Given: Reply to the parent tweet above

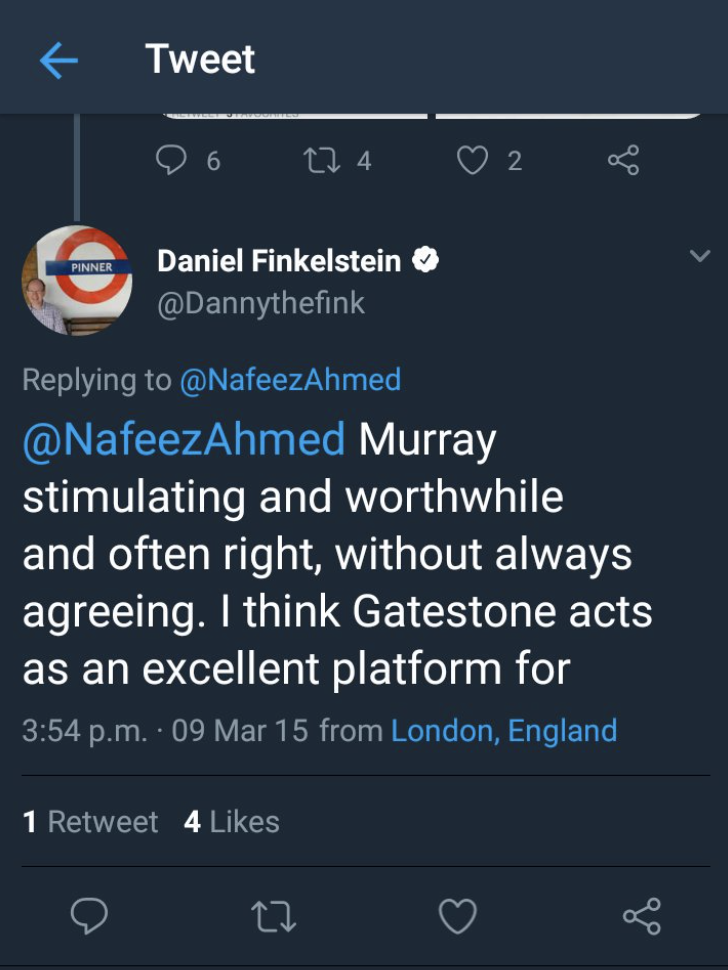Looking at the screenshot, I should 173,160.
